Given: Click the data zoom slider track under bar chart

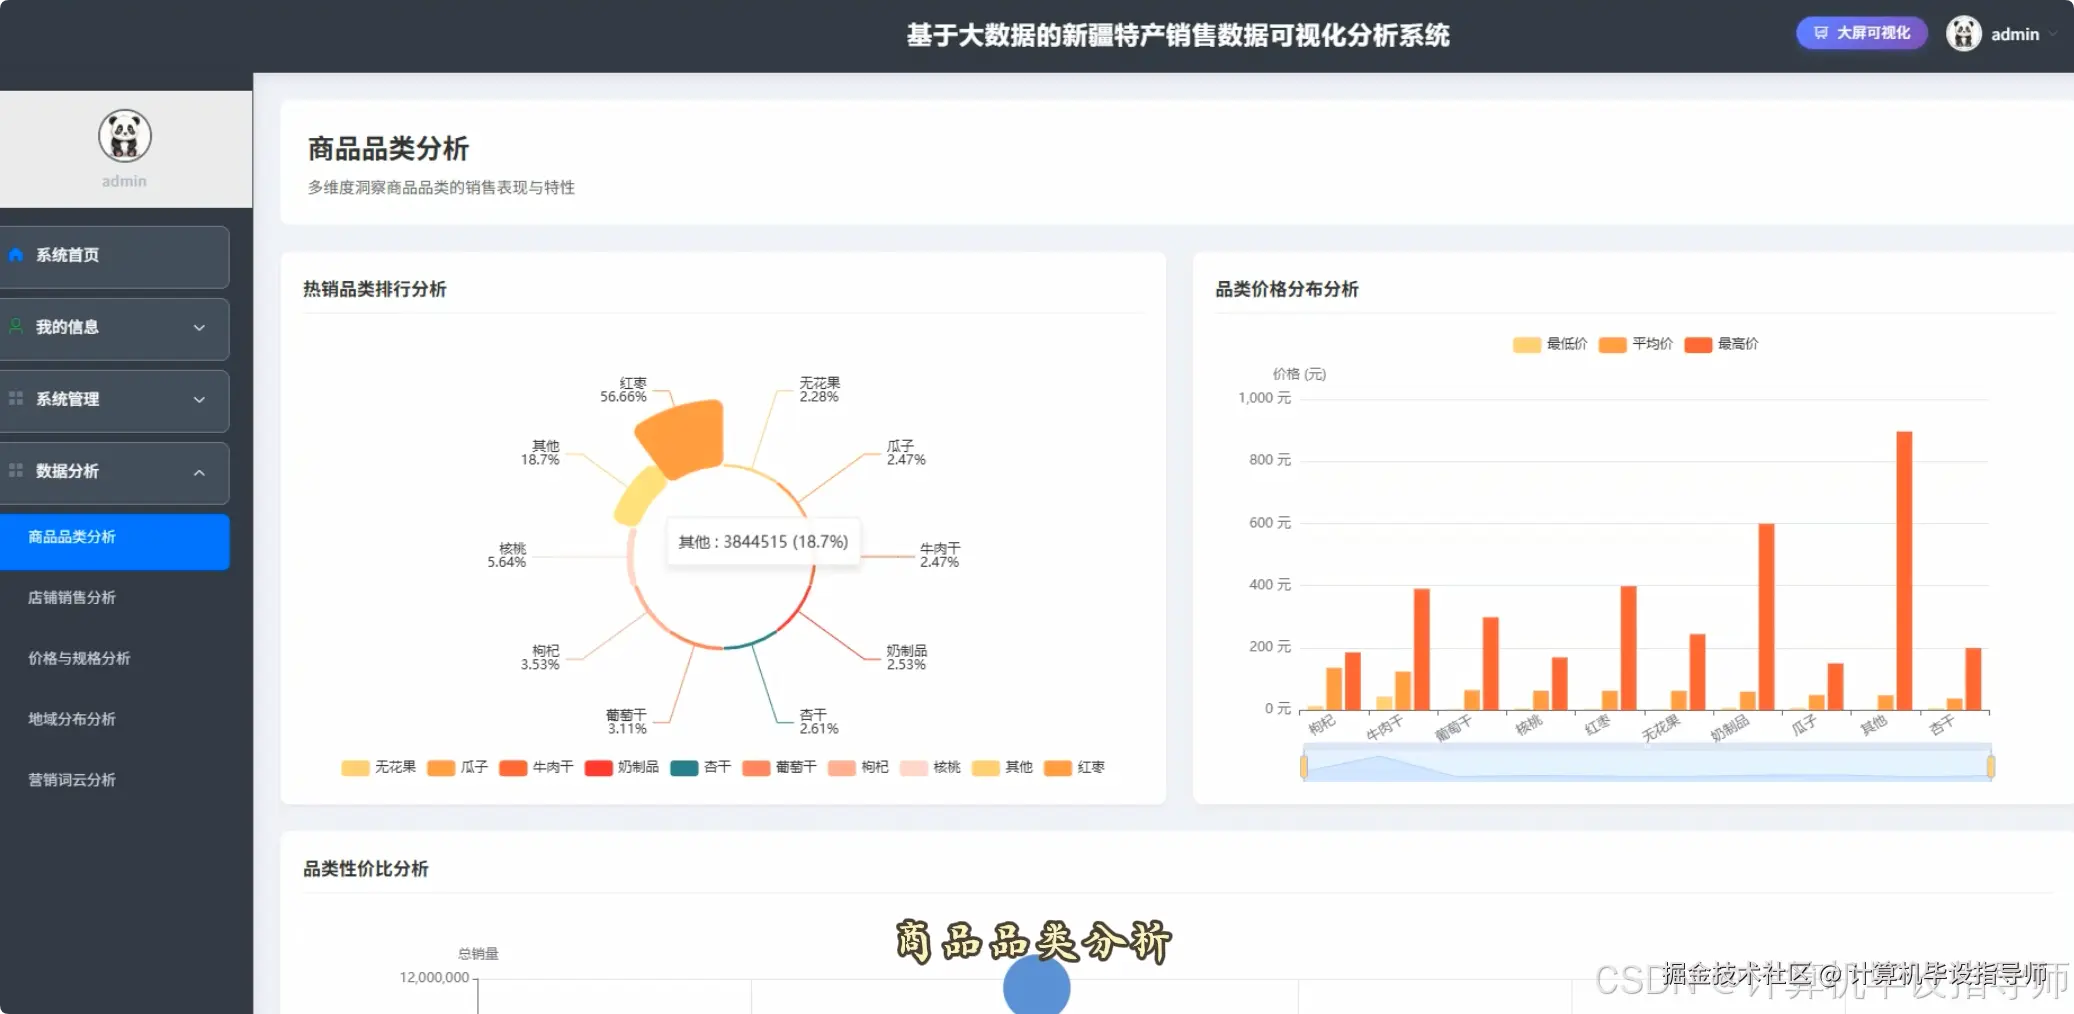Looking at the screenshot, I should [1647, 765].
